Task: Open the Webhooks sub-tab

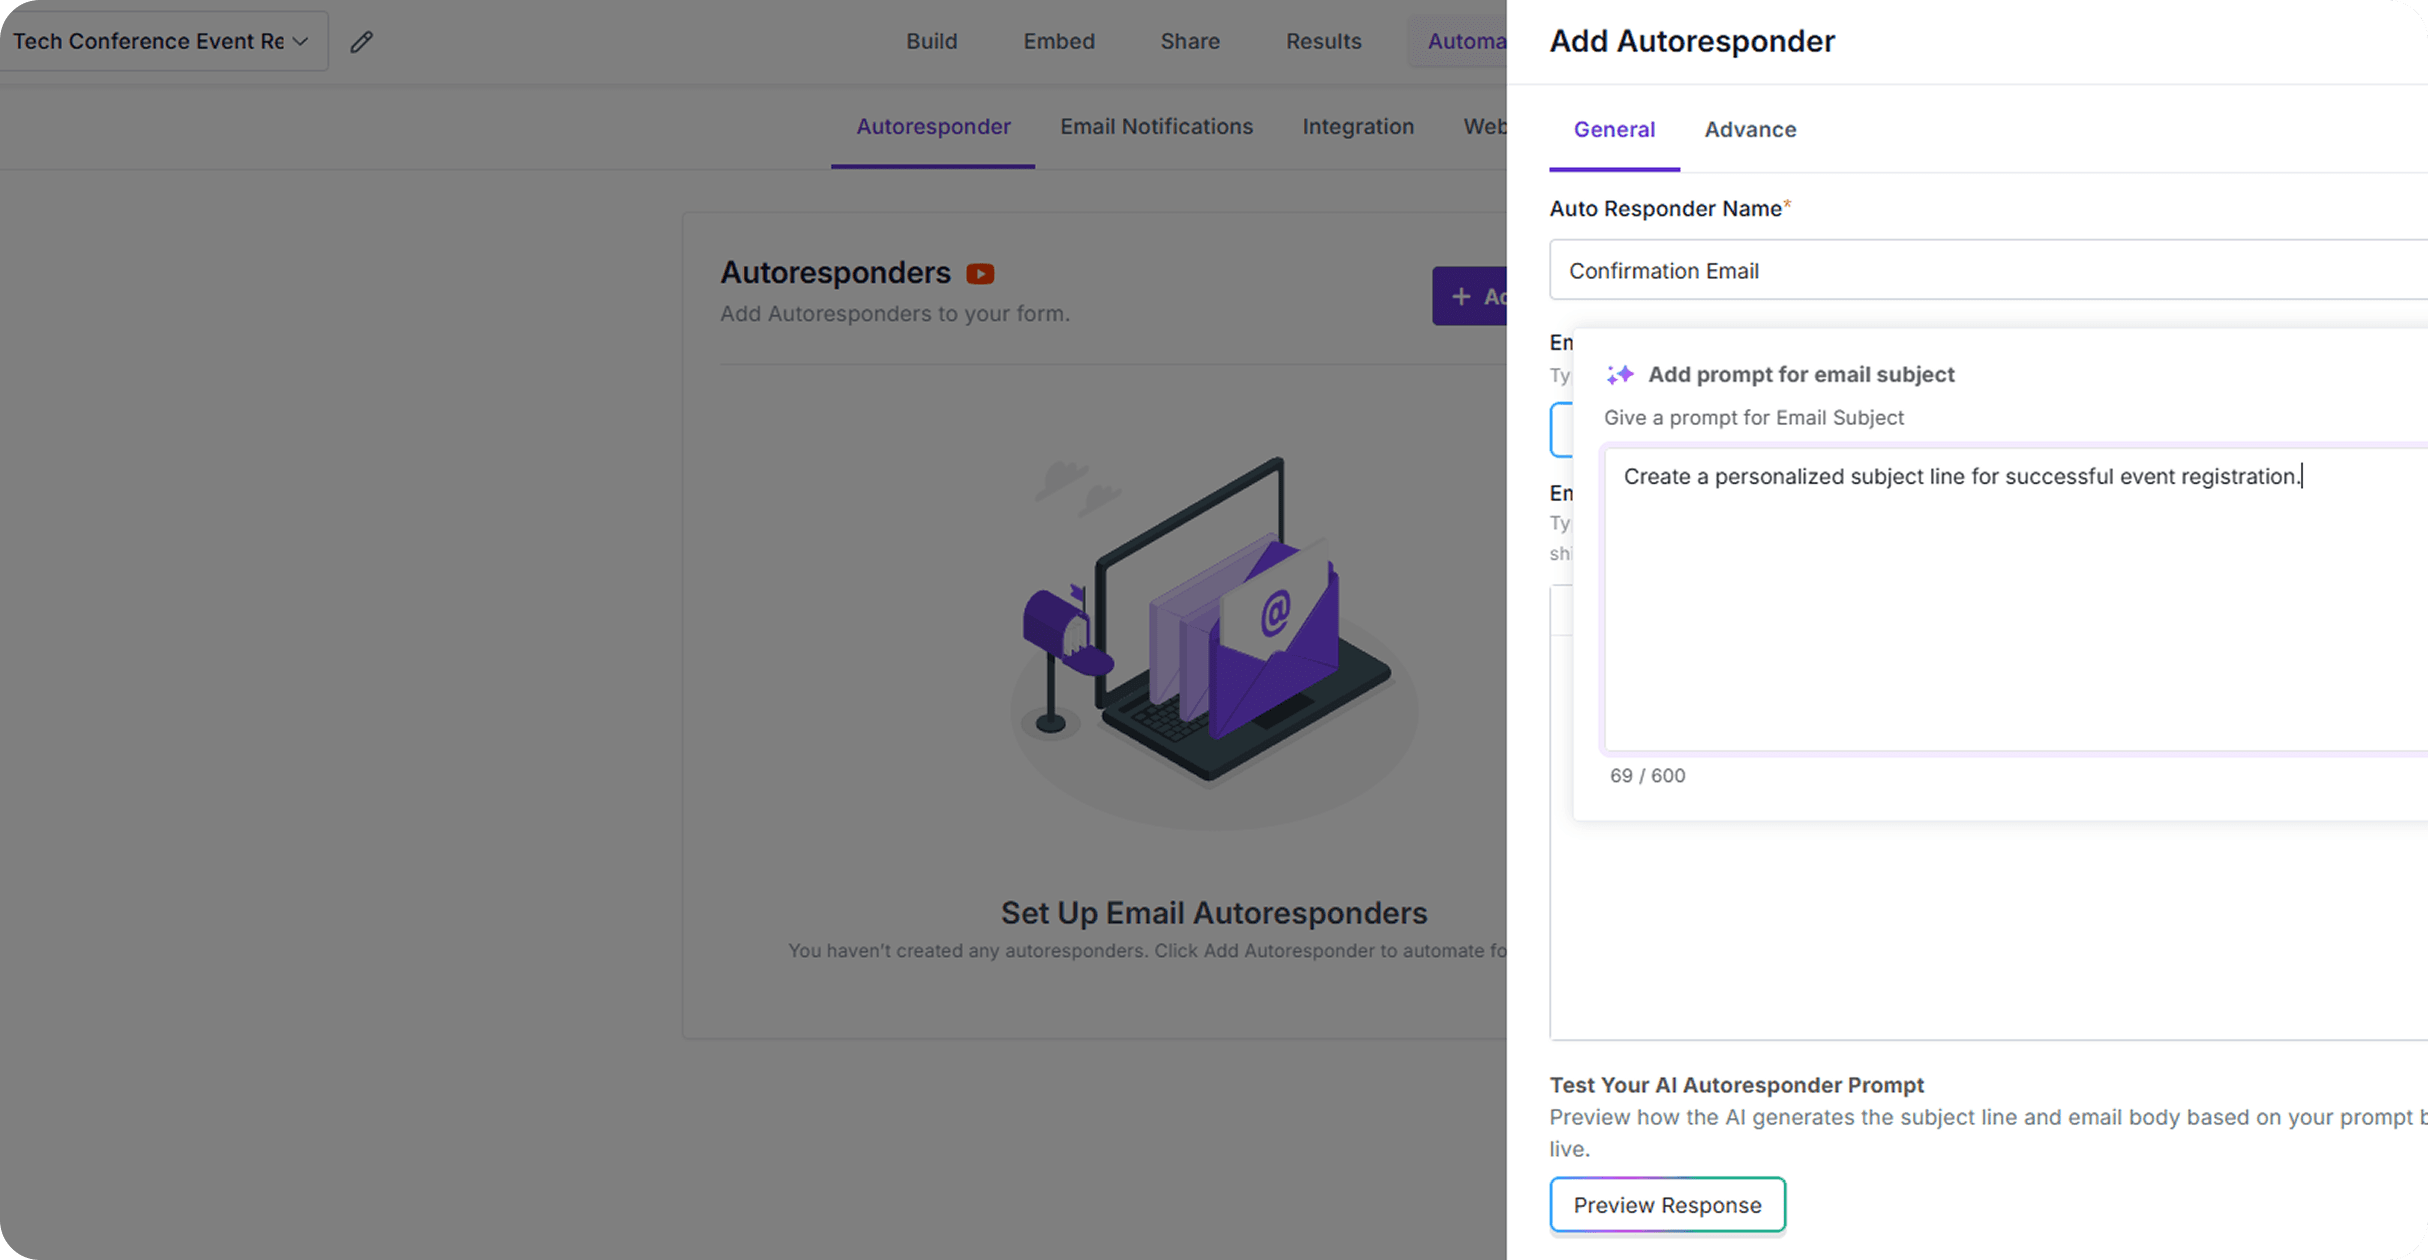Action: [x=1485, y=127]
